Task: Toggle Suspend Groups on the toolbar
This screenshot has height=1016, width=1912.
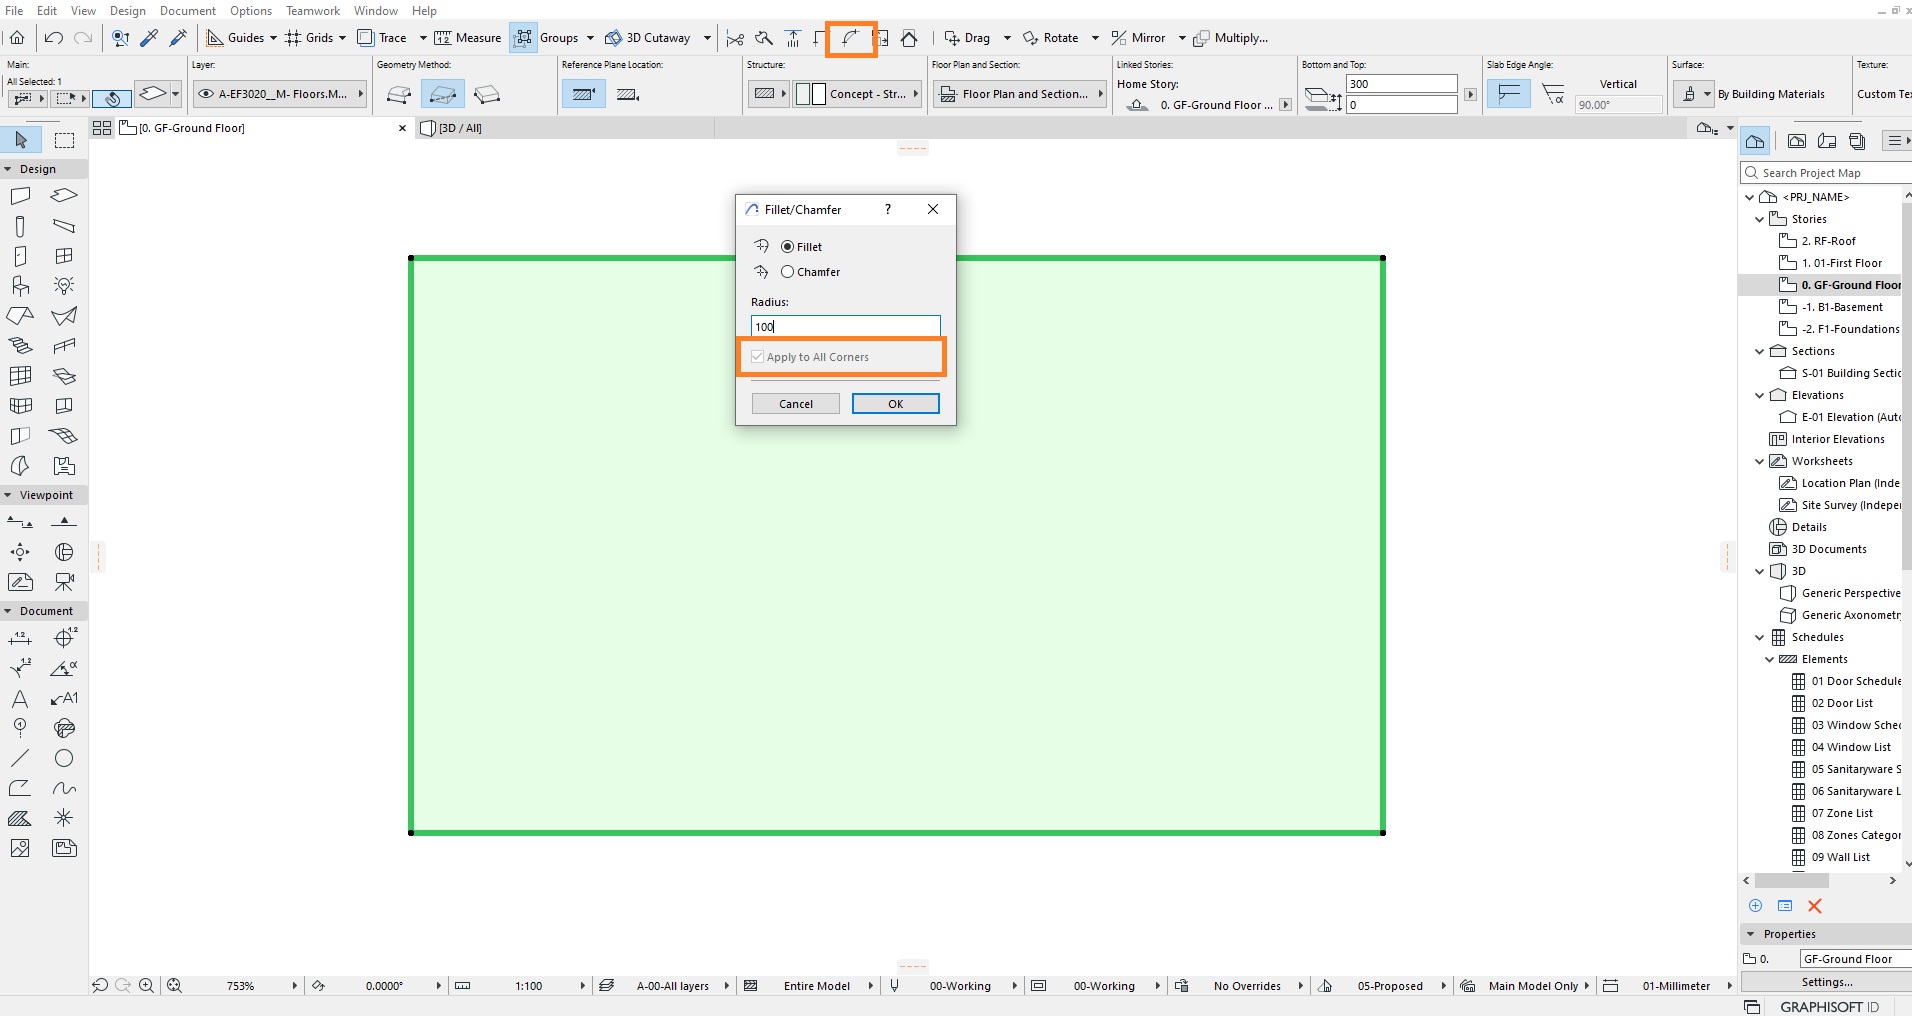Action: click(x=523, y=38)
